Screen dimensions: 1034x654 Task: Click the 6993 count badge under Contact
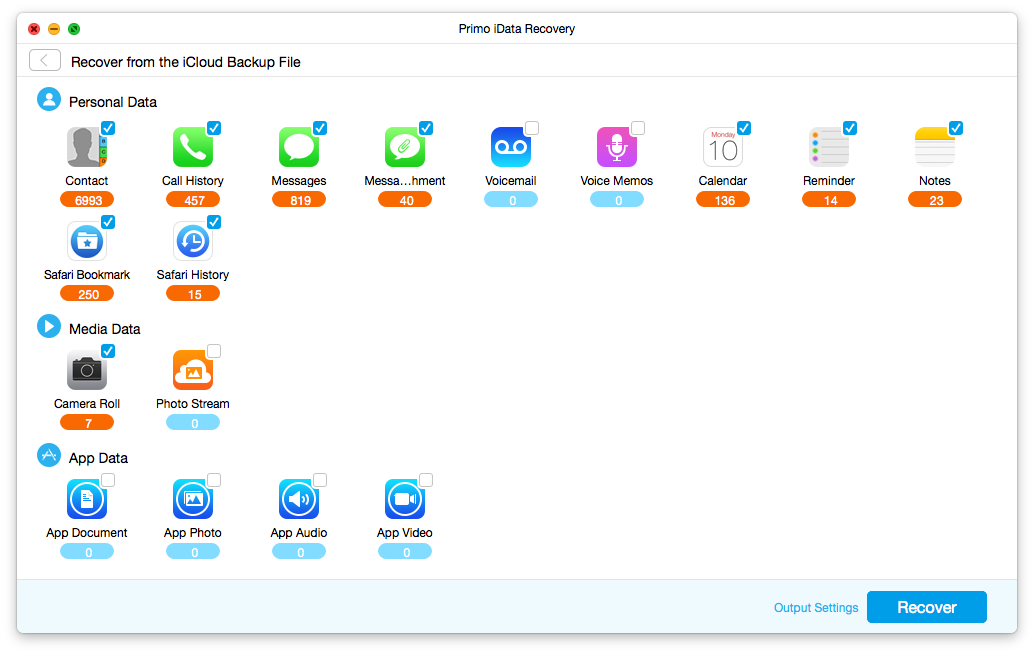pyautogui.click(x=87, y=199)
